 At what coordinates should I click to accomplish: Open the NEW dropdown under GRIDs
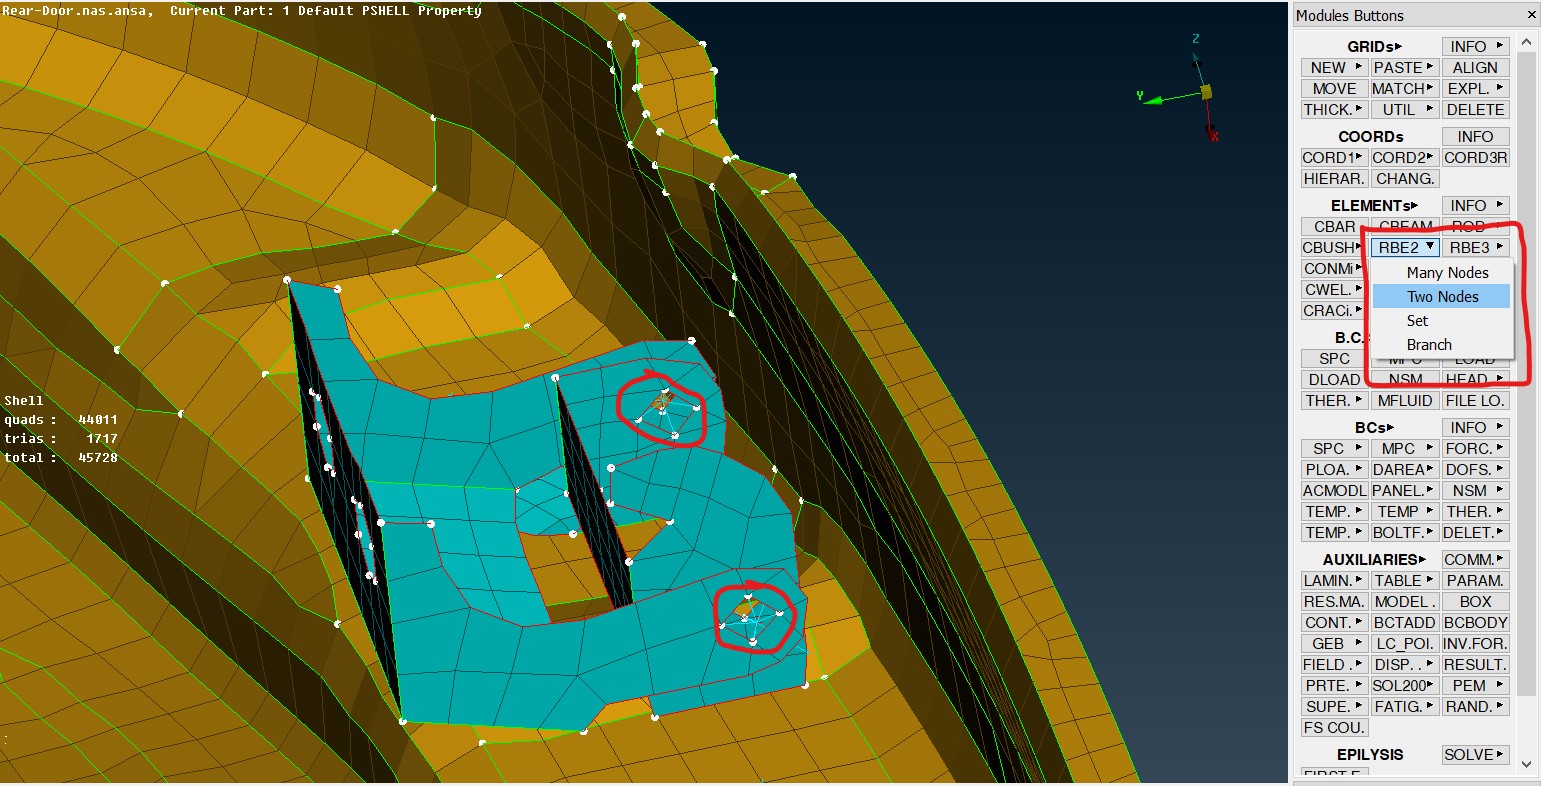(1334, 67)
